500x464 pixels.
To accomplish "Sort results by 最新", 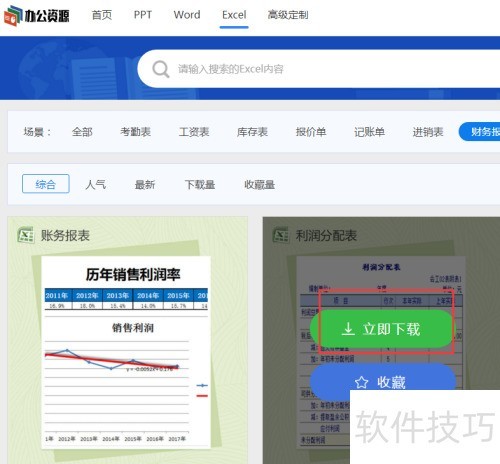I will tap(145, 184).
